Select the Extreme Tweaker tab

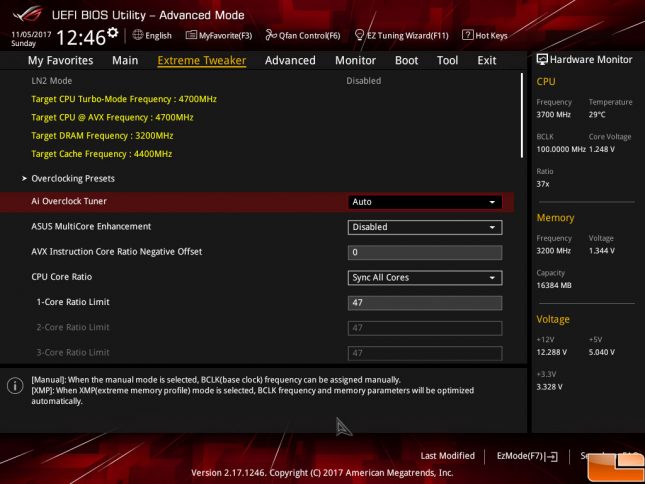pos(202,60)
